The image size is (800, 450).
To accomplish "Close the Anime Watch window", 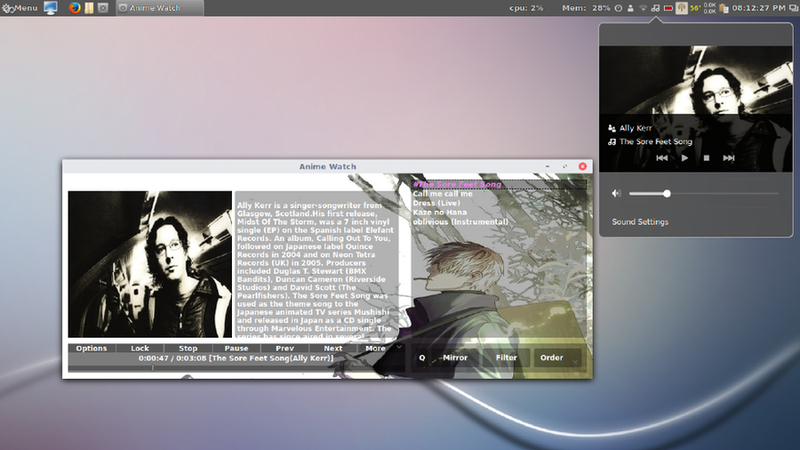I will 582,166.
